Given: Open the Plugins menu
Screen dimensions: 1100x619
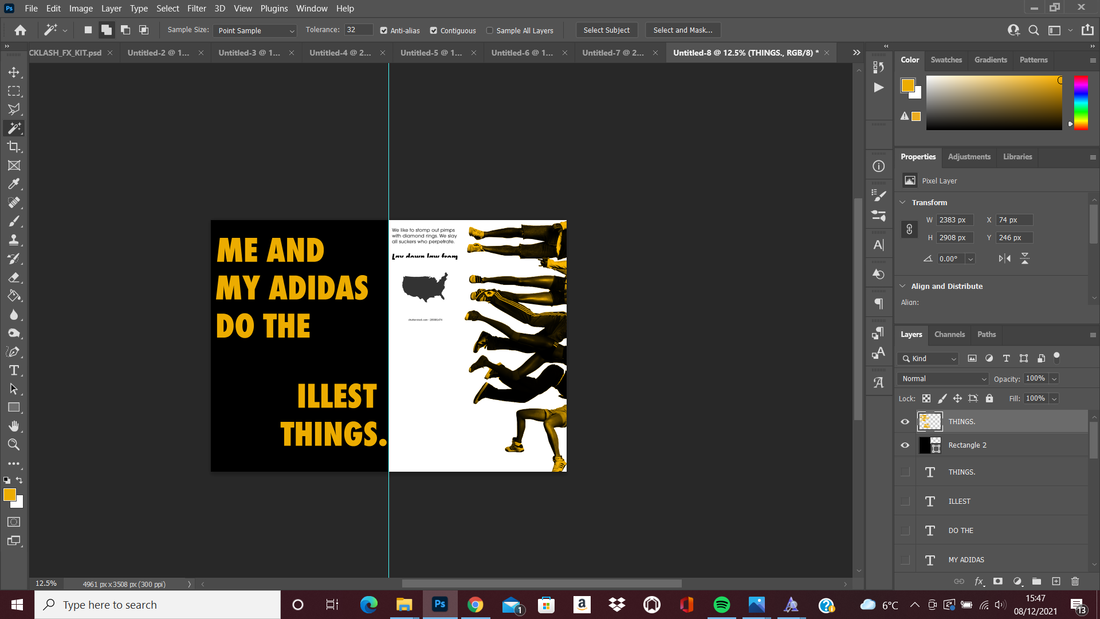Looking at the screenshot, I should 274,8.
